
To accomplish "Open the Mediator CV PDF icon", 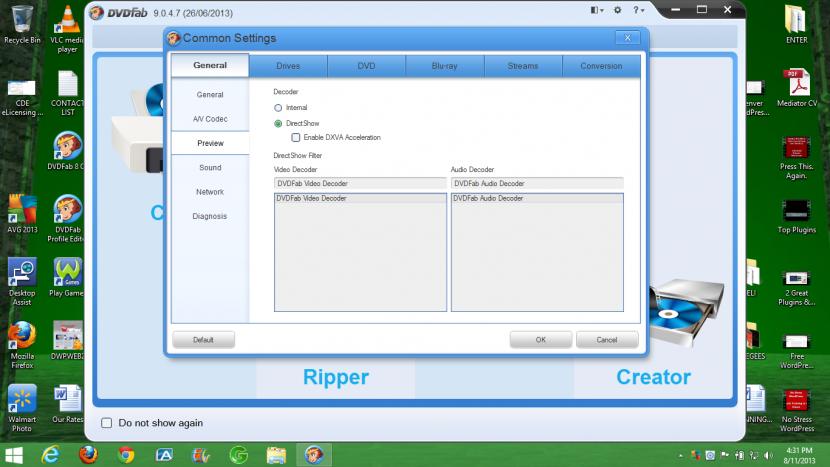I will [x=797, y=88].
